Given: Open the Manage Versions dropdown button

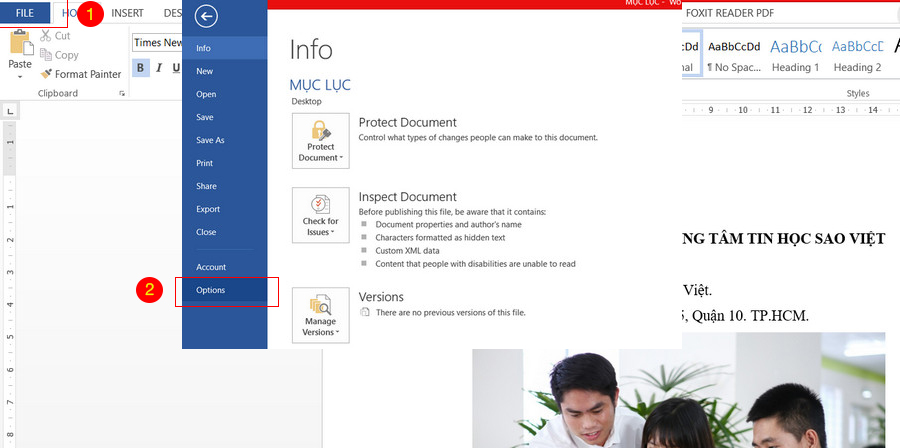Looking at the screenshot, I should coord(320,315).
